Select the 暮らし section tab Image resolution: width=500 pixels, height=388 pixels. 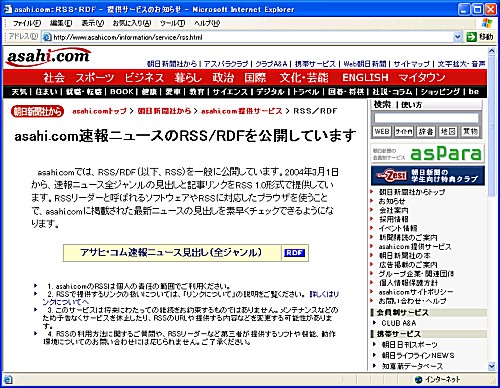[x=188, y=78]
